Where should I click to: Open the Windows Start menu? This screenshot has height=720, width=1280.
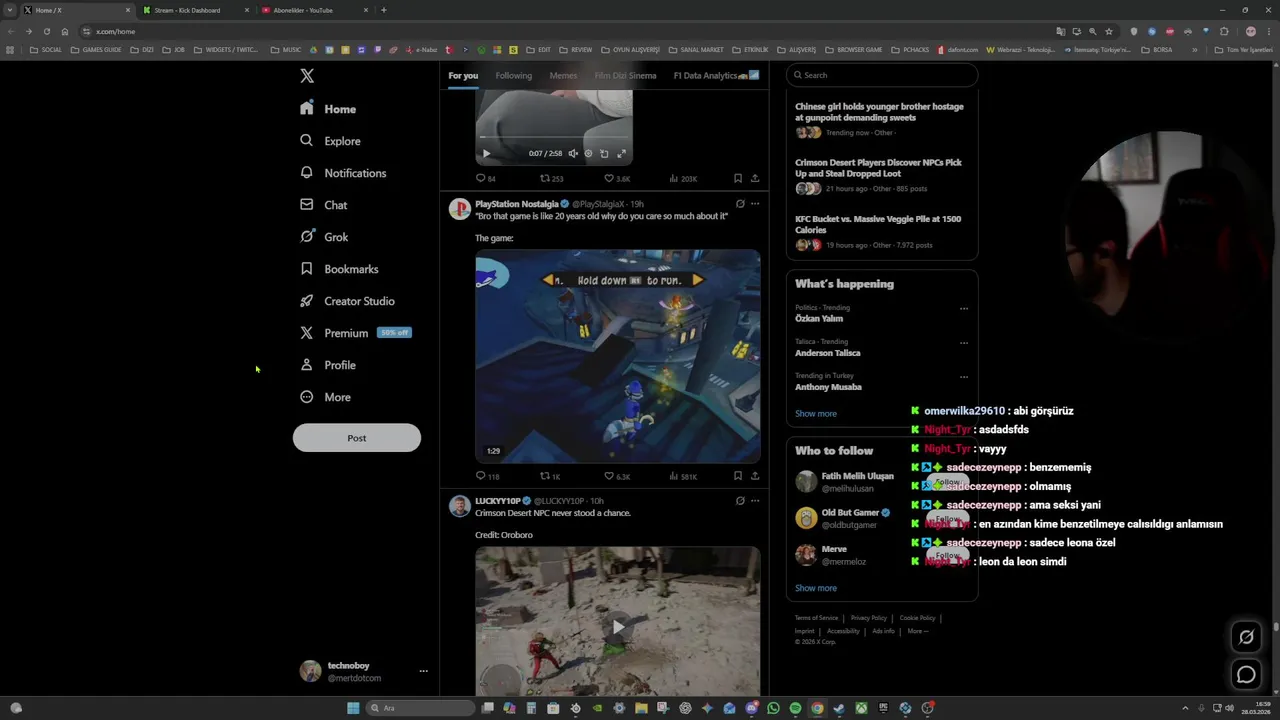click(x=353, y=708)
